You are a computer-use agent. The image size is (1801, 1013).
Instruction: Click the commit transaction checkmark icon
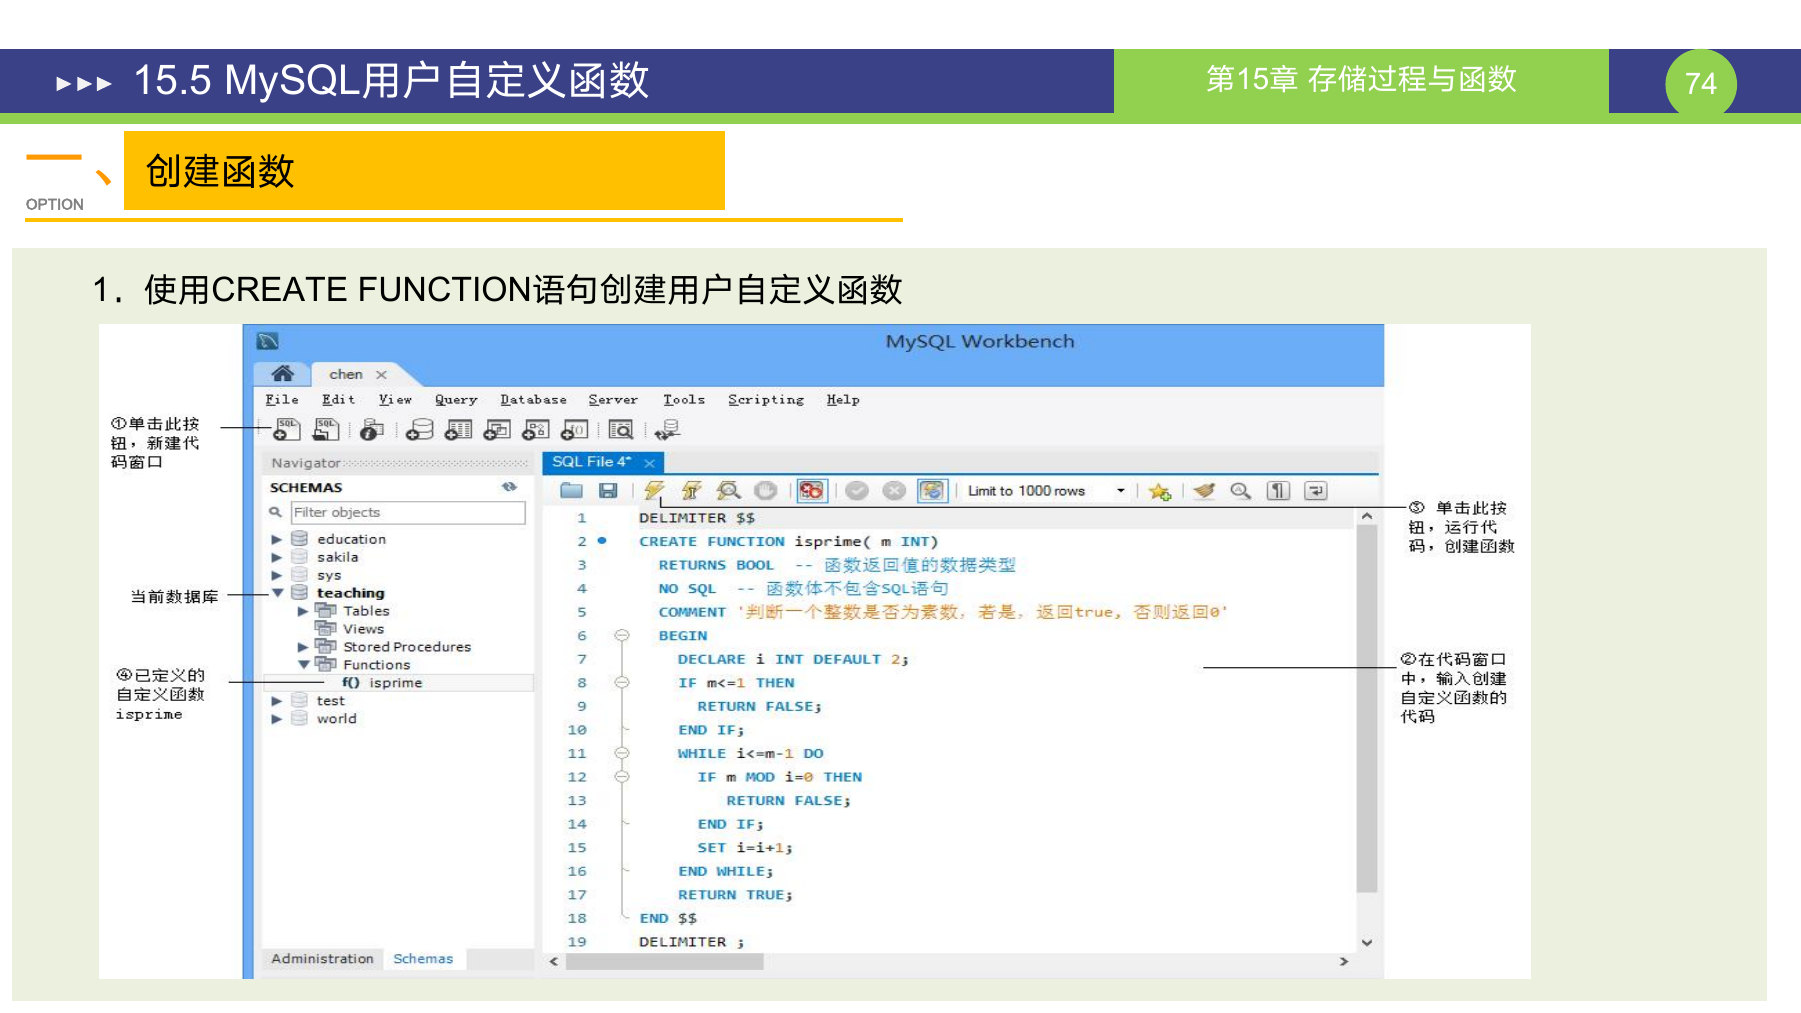[x=856, y=490]
